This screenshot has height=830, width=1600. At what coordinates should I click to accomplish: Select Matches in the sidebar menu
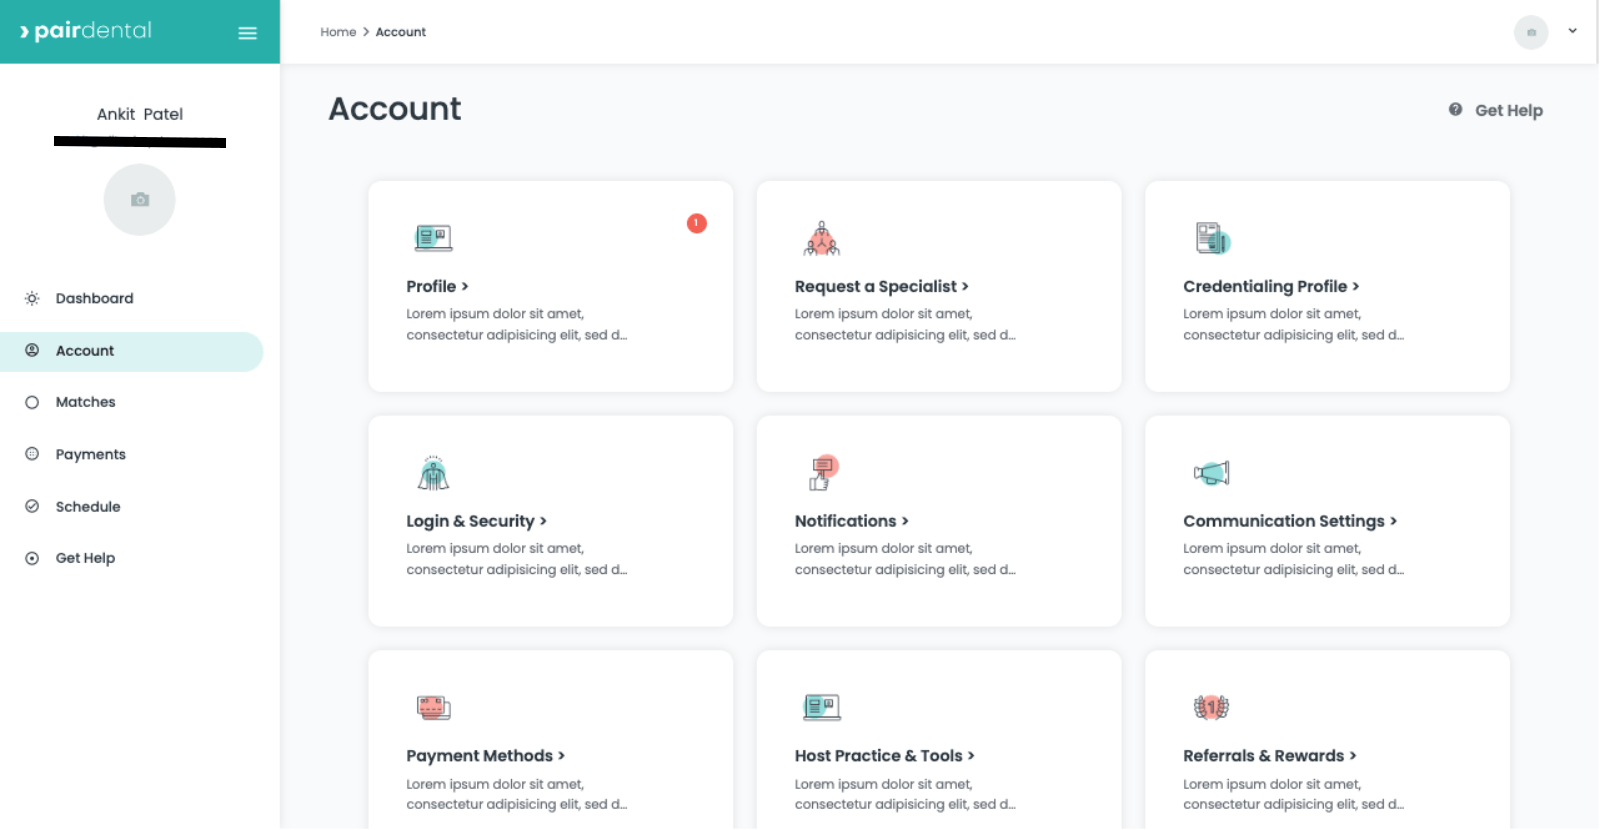[x=85, y=402]
